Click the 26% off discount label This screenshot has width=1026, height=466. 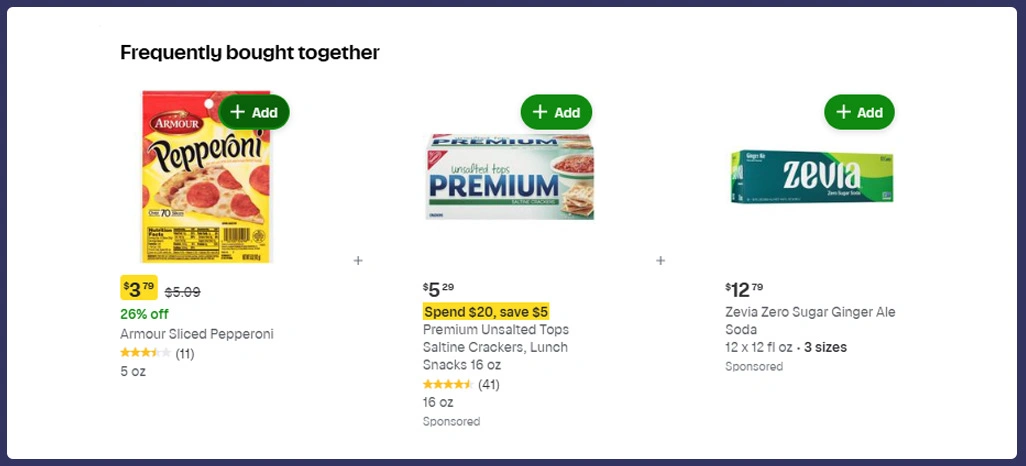pos(145,314)
